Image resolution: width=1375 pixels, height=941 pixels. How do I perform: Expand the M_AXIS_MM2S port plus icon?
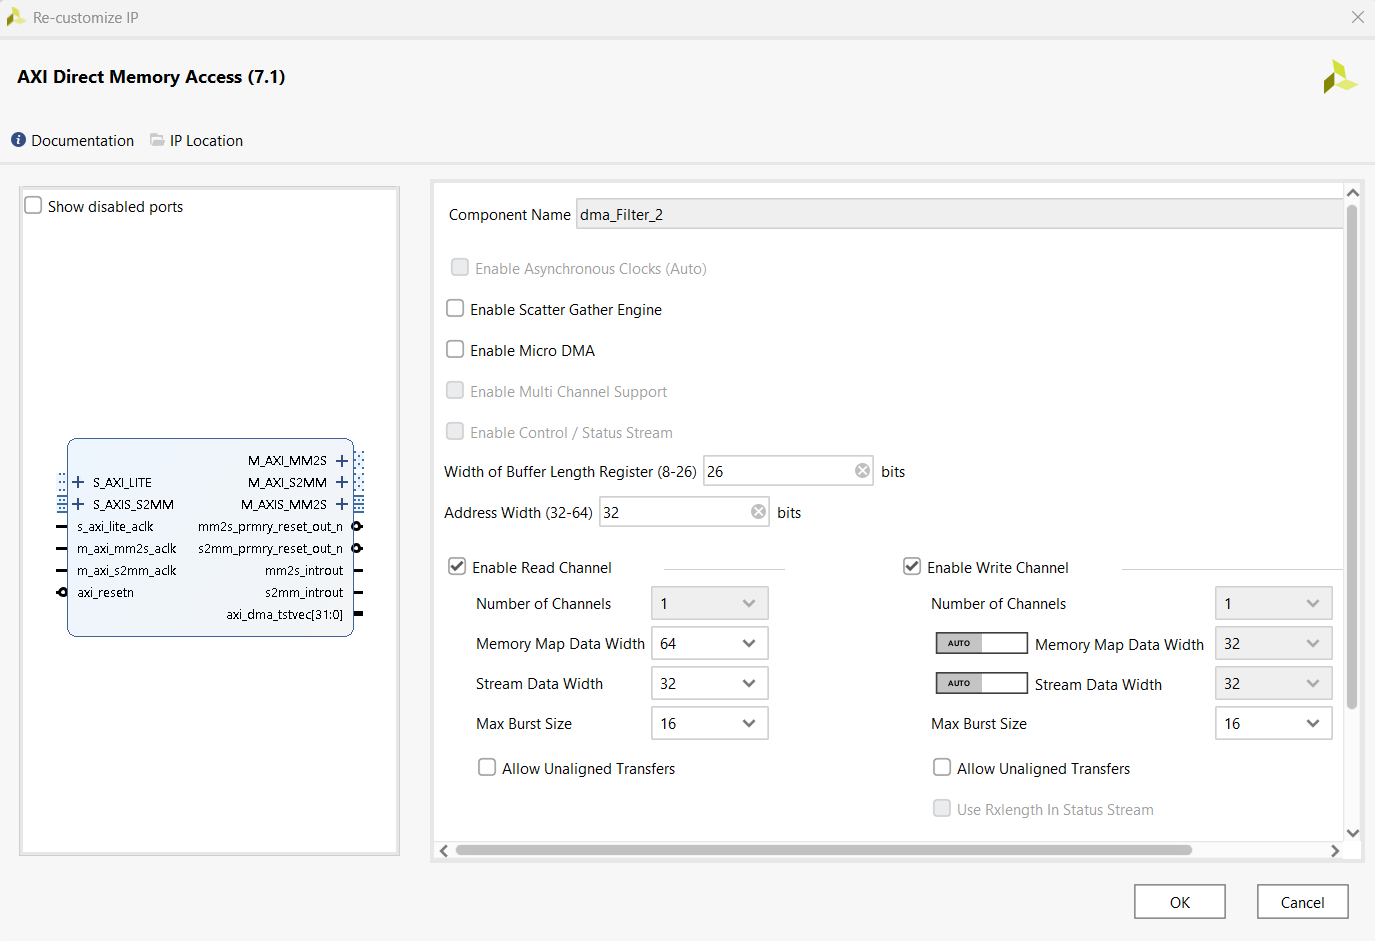coord(342,505)
